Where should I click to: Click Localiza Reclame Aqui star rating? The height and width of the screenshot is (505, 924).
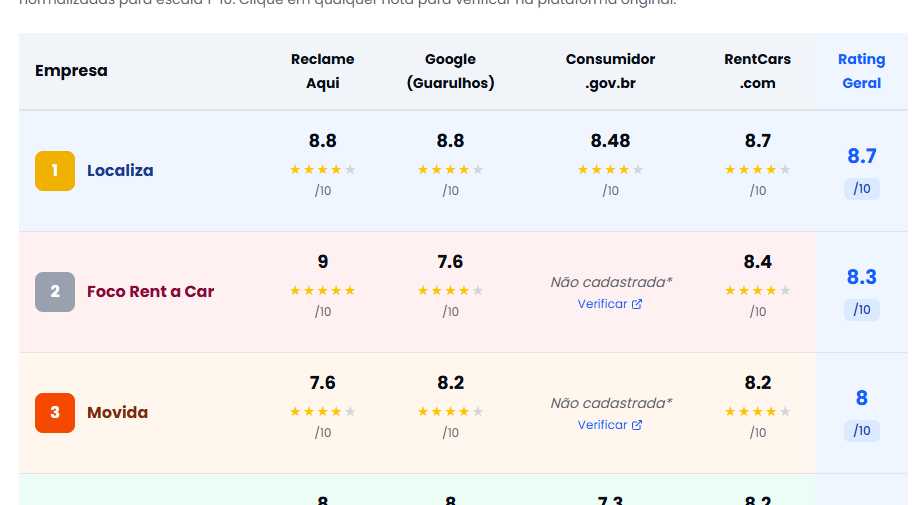click(x=322, y=170)
